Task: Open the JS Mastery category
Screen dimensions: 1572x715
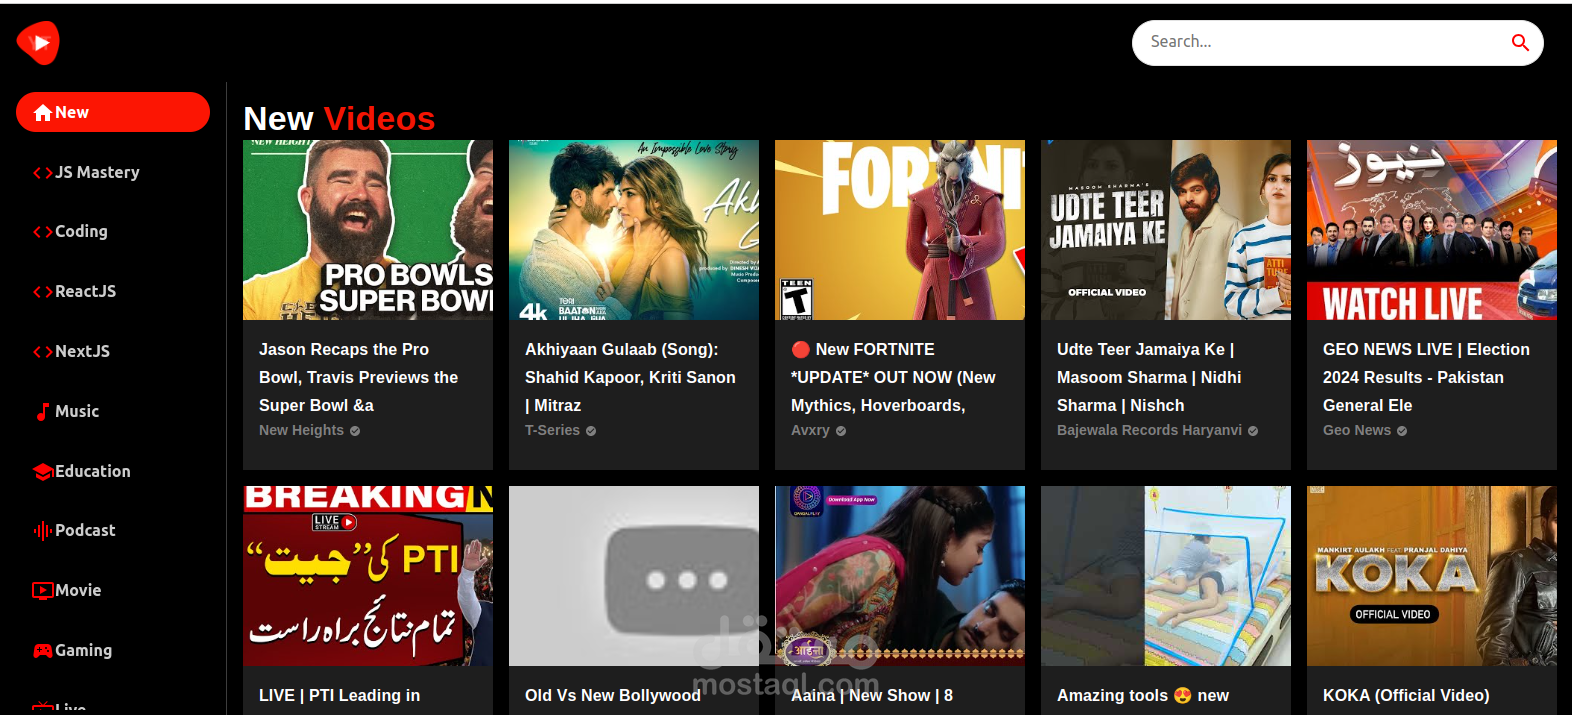Action: [x=113, y=172]
